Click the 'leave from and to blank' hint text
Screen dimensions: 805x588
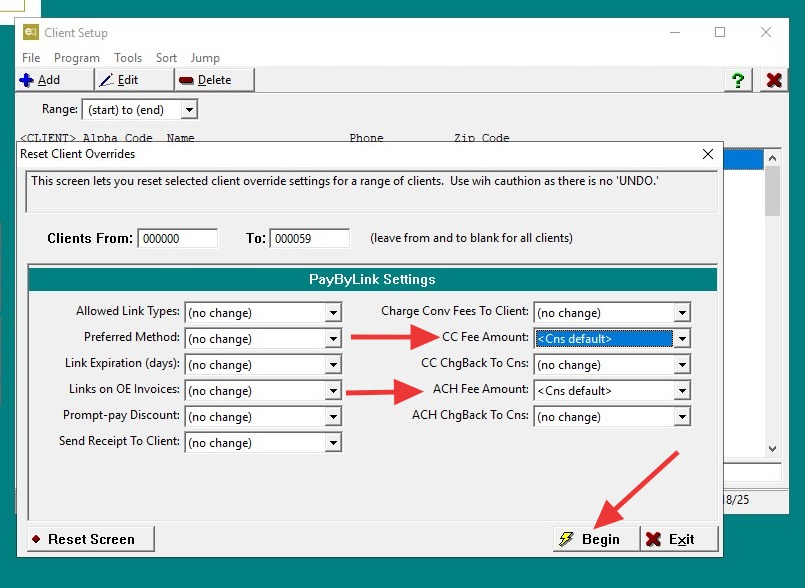pos(471,238)
